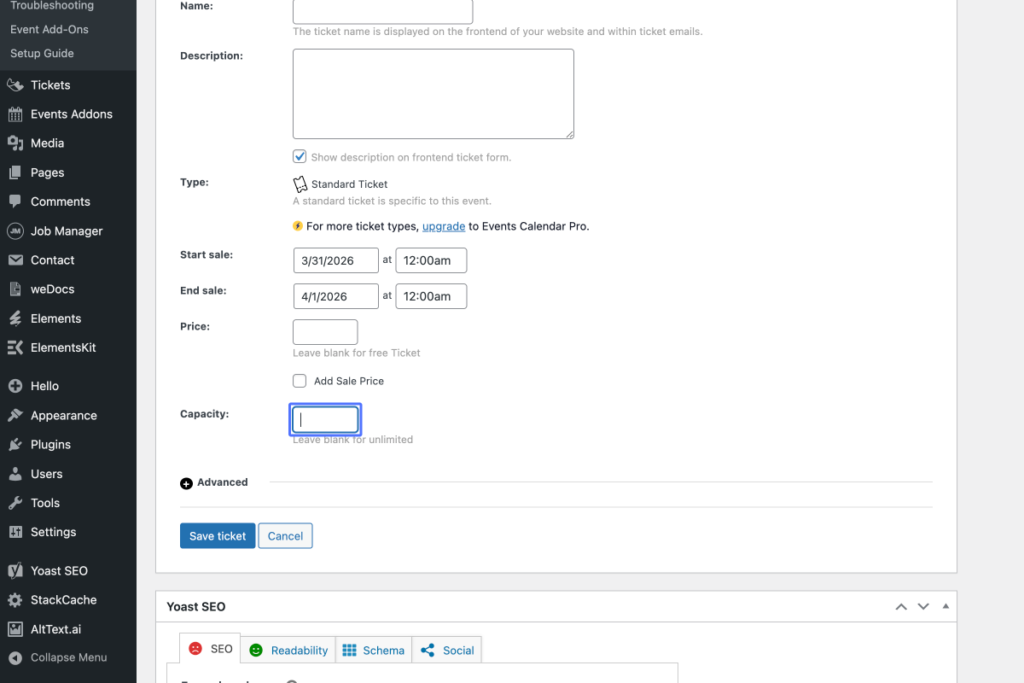Open the End sale time picker
1024x683 pixels.
click(x=431, y=296)
